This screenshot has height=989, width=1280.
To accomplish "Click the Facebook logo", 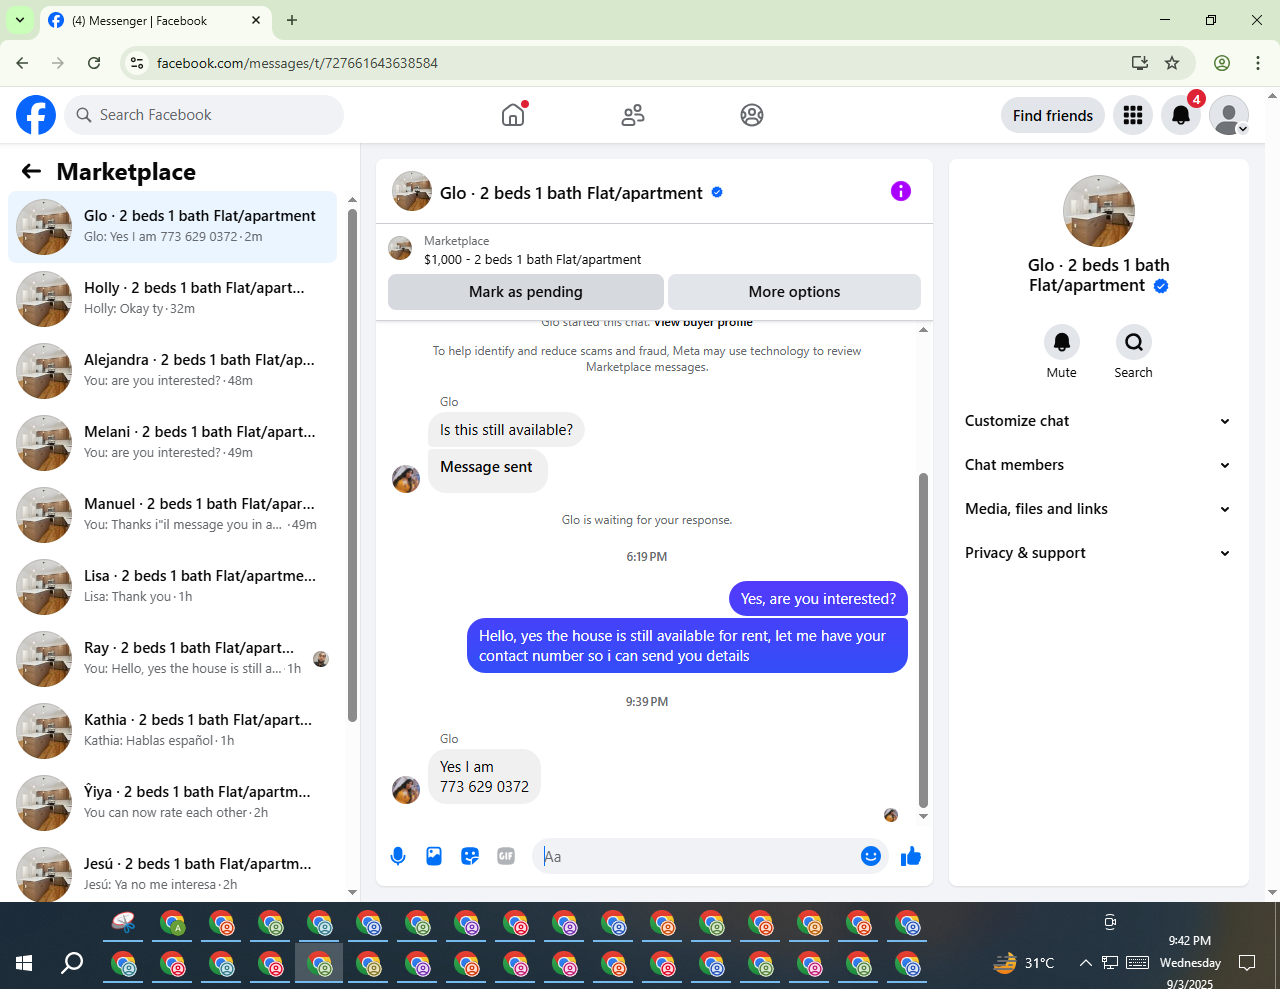I will pyautogui.click(x=36, y=115).
